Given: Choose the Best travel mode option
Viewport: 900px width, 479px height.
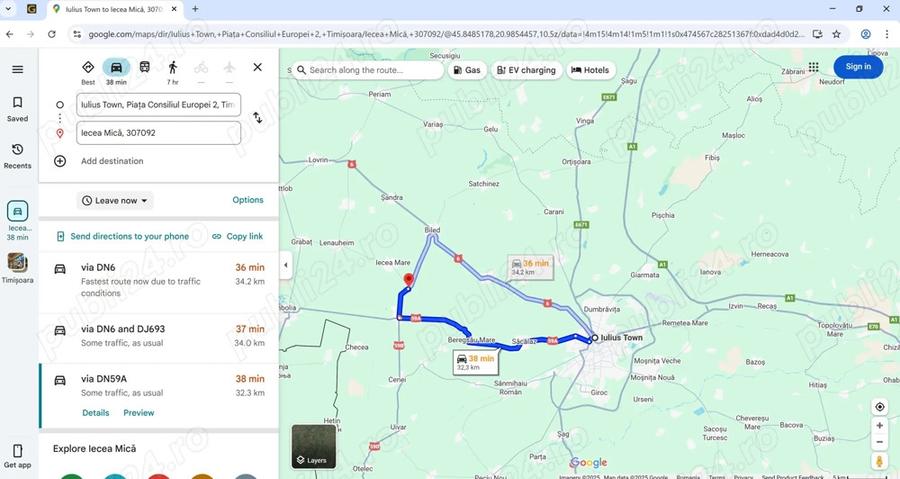Looking at the screenshot, I should (x=88, y=71).
